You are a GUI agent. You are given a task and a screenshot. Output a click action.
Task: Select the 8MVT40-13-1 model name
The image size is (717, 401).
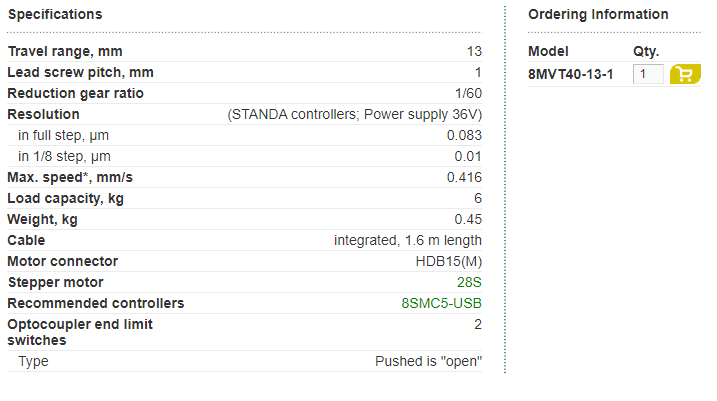570,74
